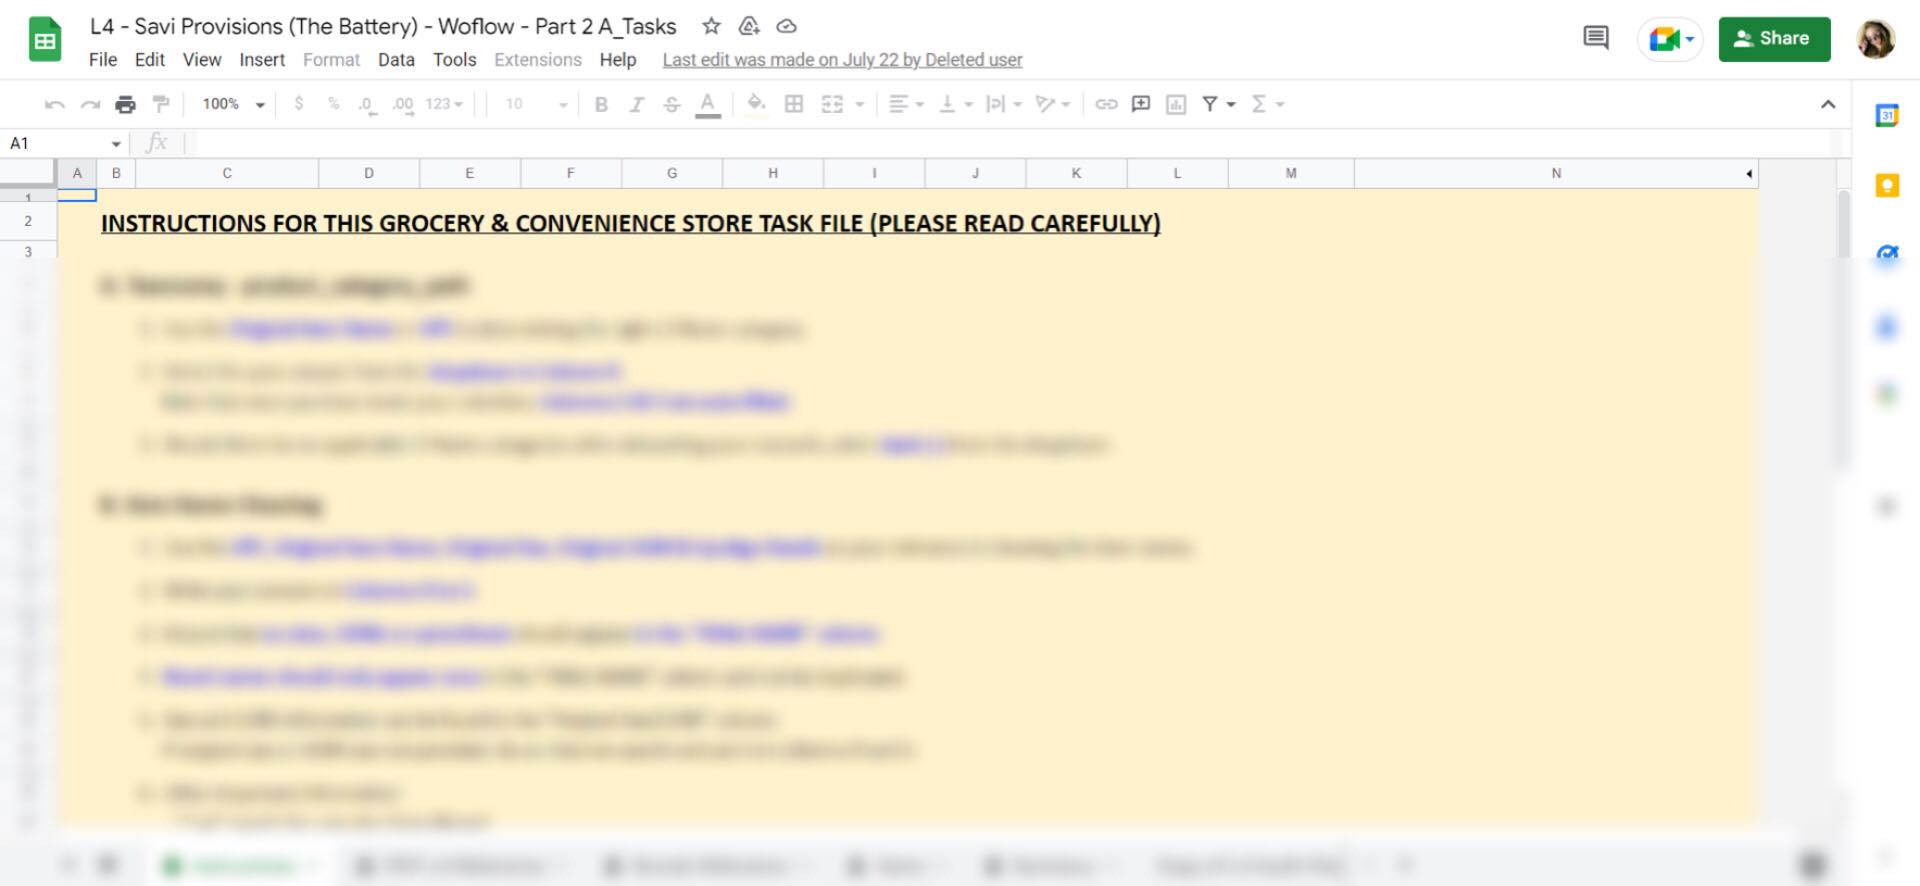
Task: Open the View menu
Action: tap(202, 60)
